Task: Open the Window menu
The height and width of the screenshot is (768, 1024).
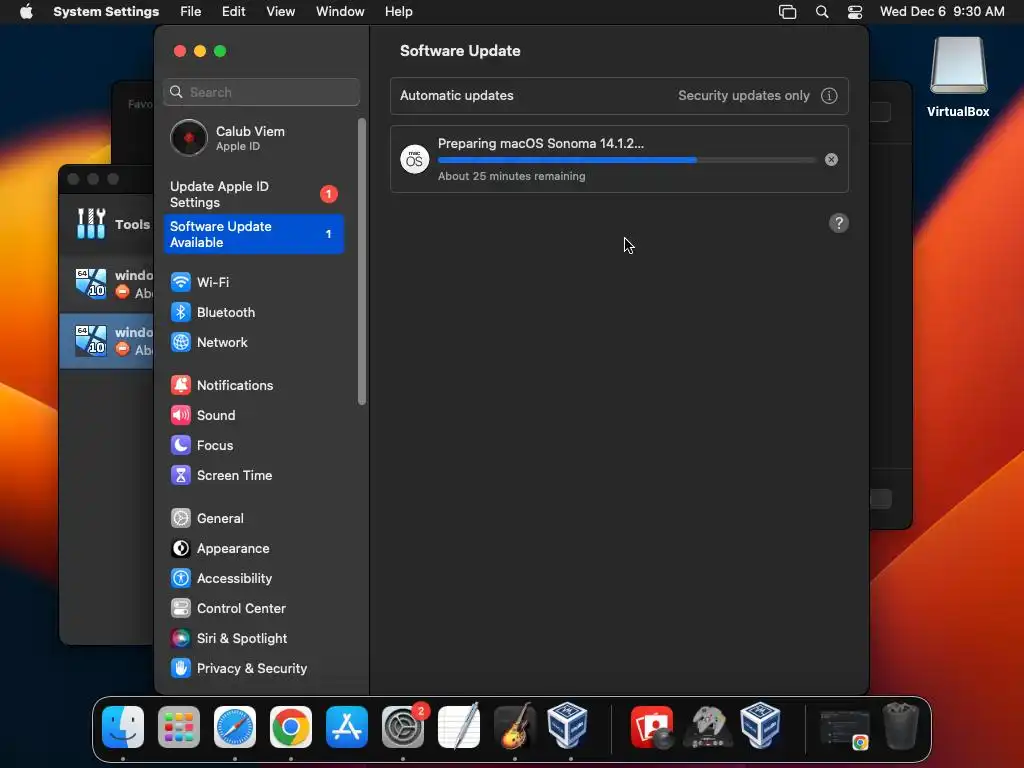Action: 340,12
